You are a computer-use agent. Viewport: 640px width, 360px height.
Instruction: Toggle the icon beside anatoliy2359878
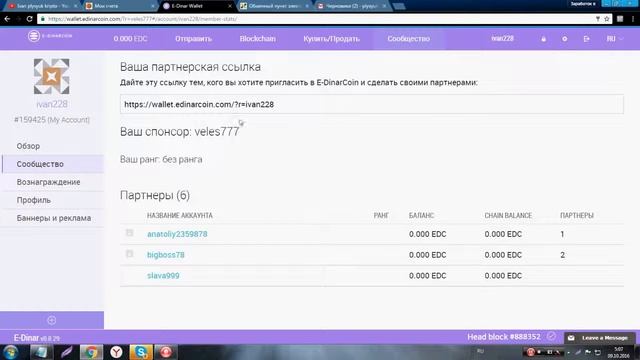click(129, 233)
